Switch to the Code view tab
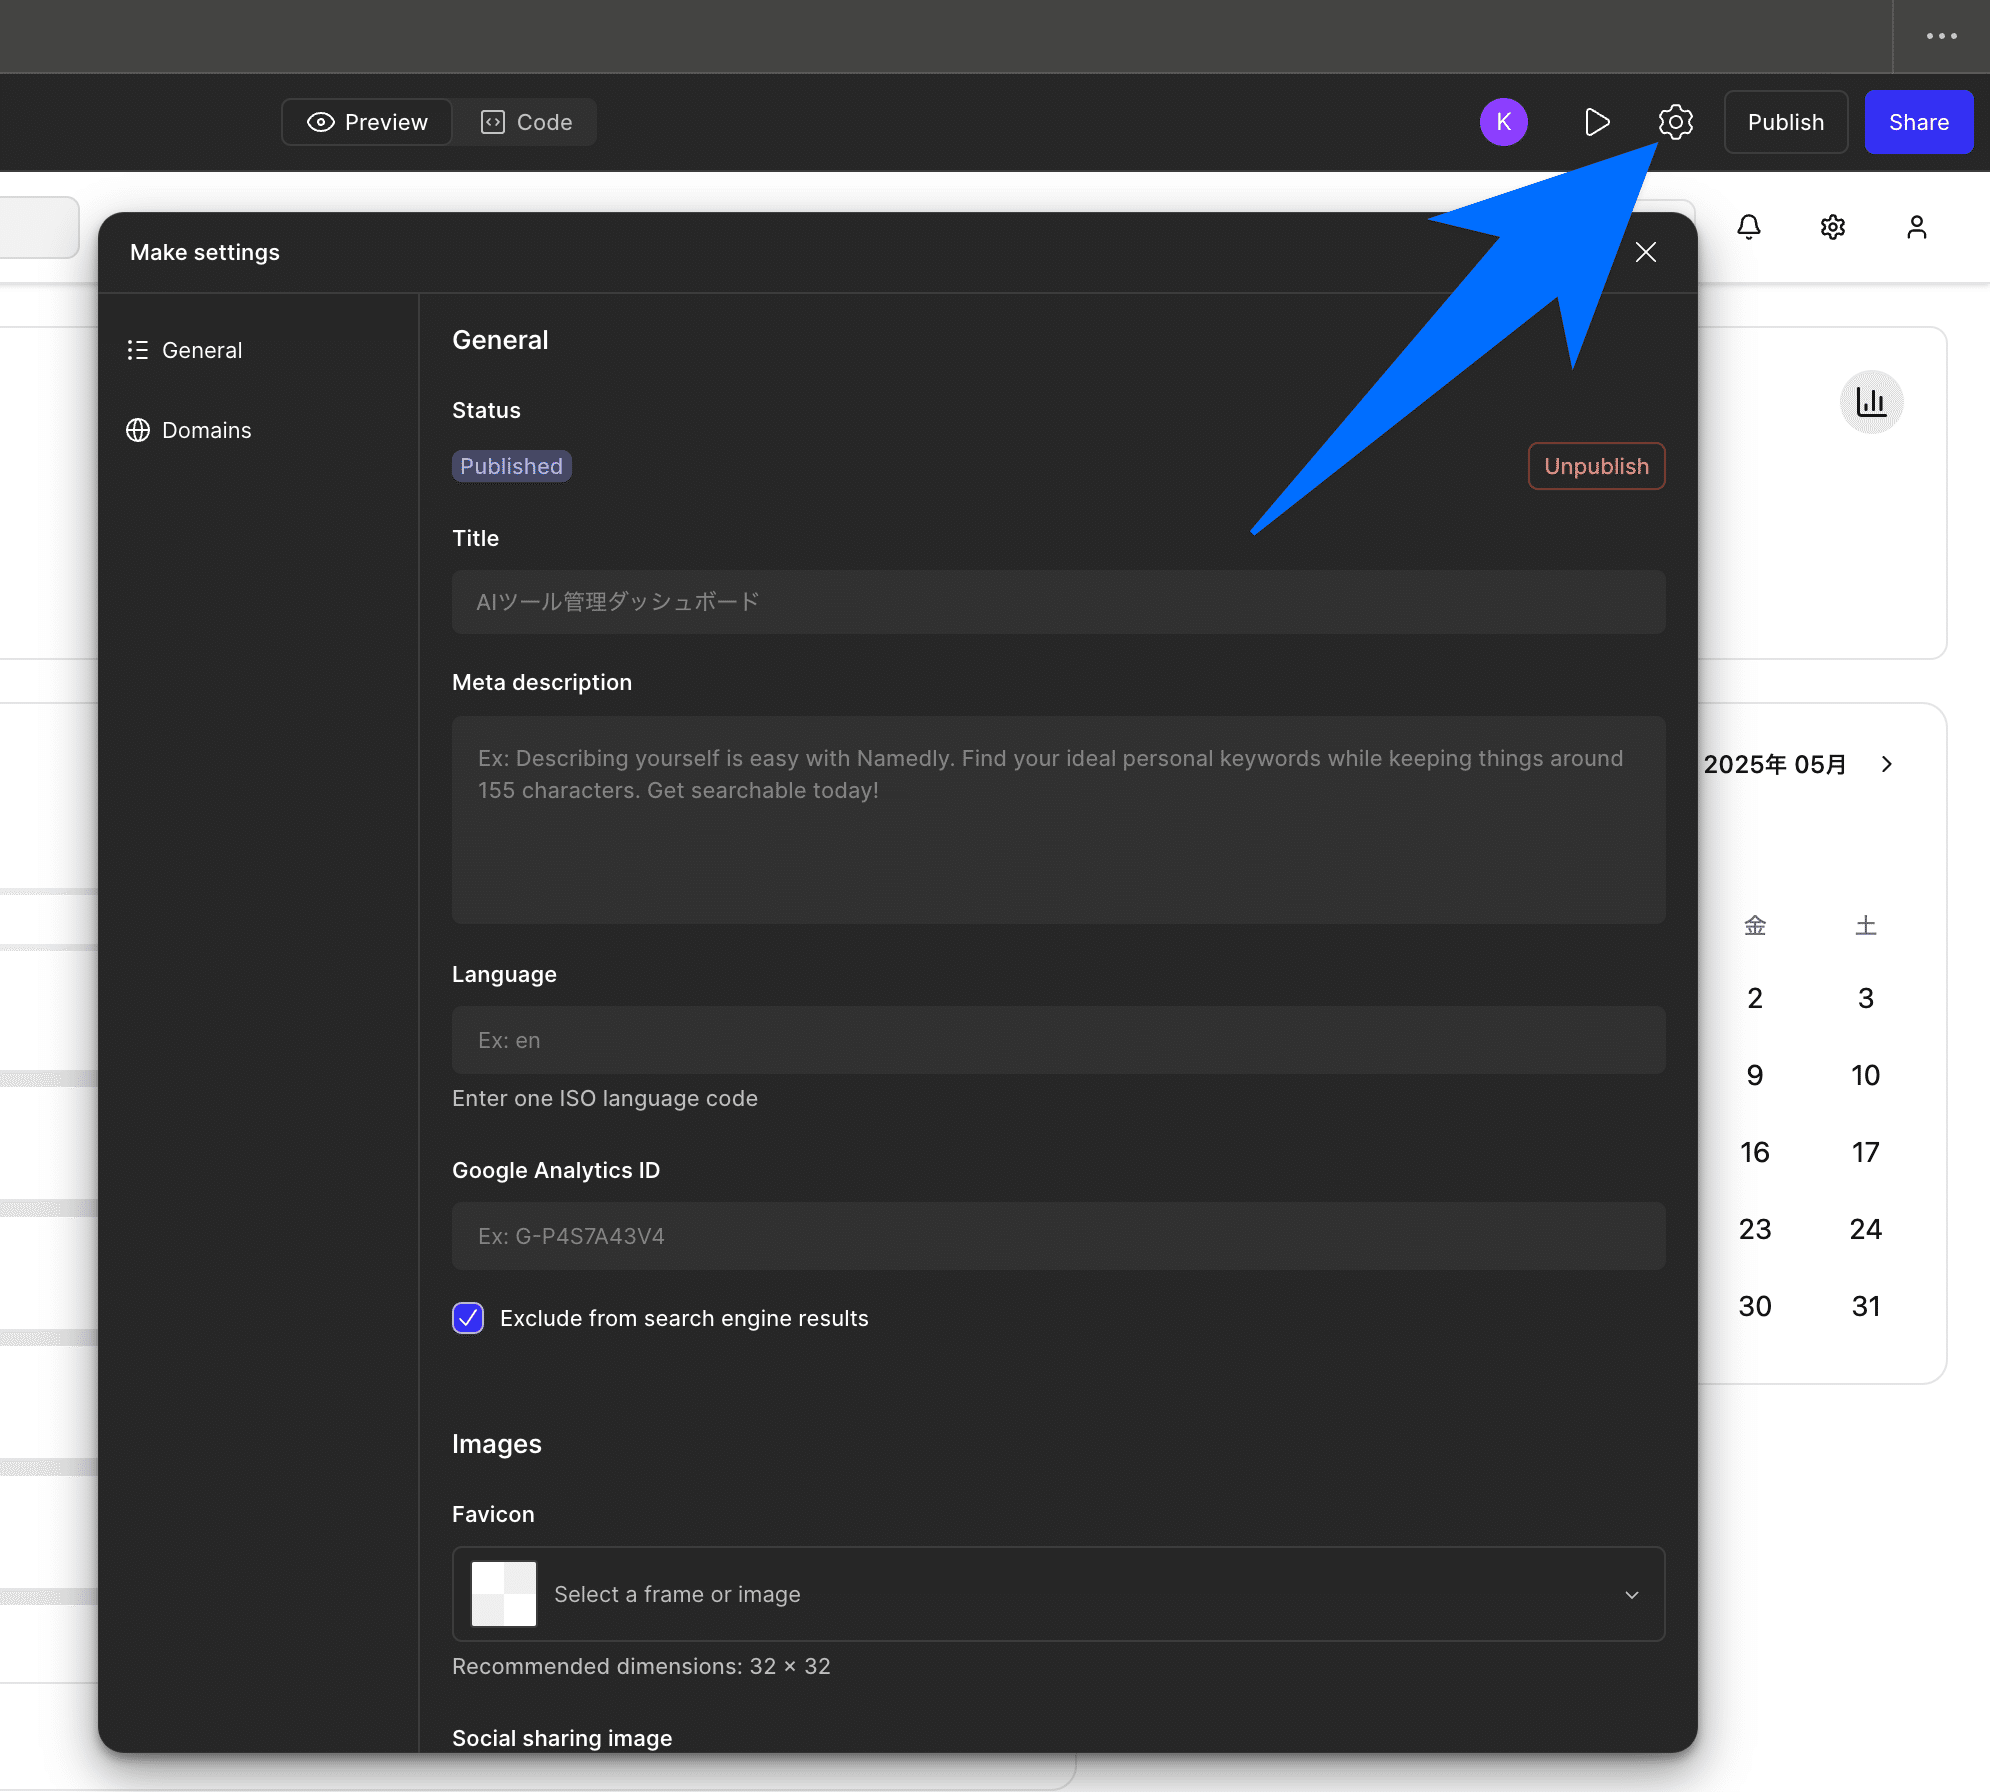The height and width of the screenshot is (1792, 1990). click(526, 122)
